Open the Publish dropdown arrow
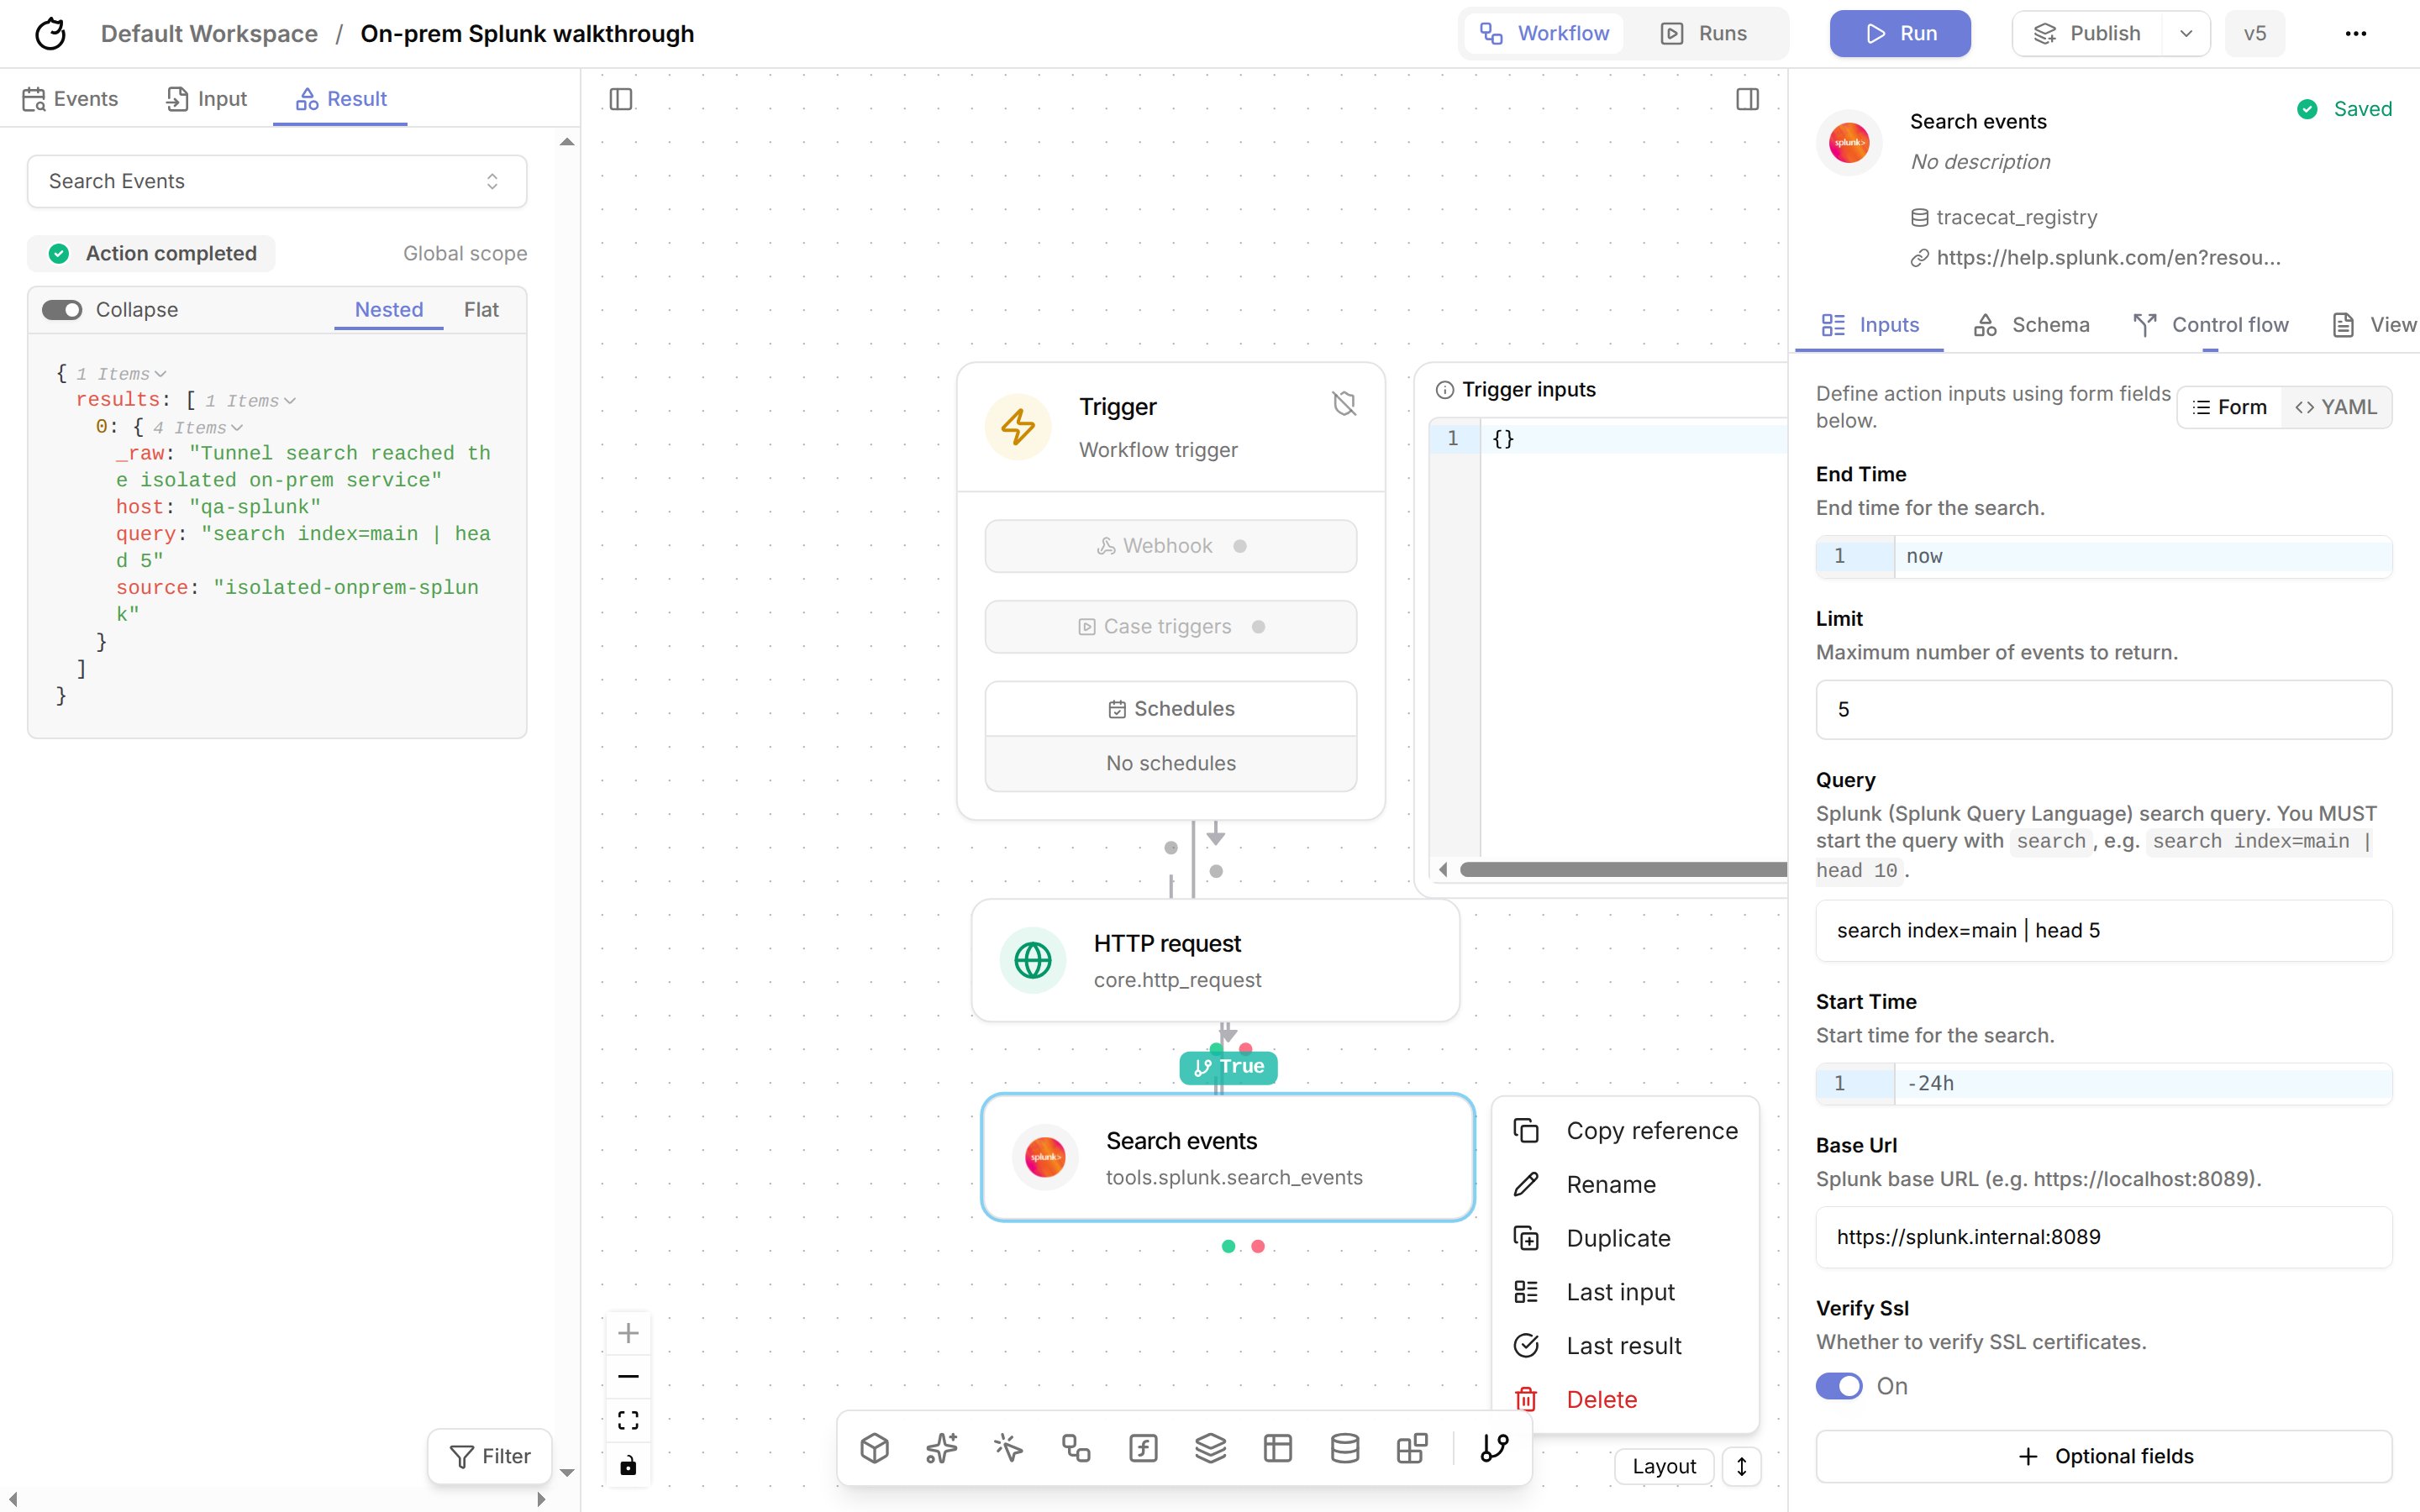Screen dimensions: 2420x1512 (x=2186, y=34)
